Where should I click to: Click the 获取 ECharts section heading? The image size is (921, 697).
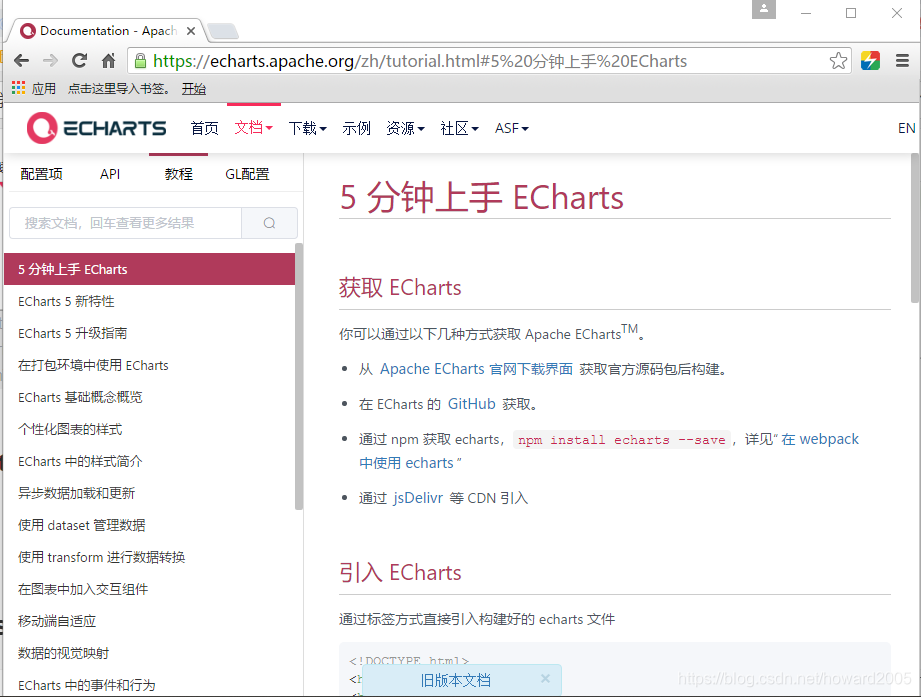click(400, 288)
